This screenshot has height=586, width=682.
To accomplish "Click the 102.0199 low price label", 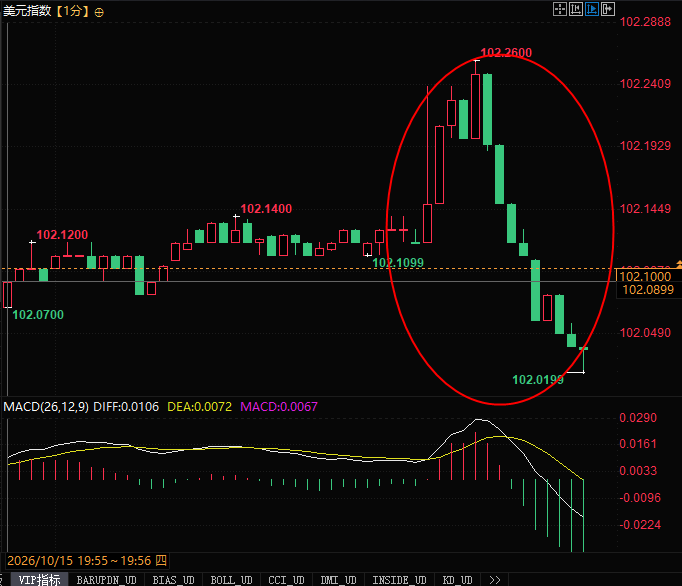I will tap(538, 380).
